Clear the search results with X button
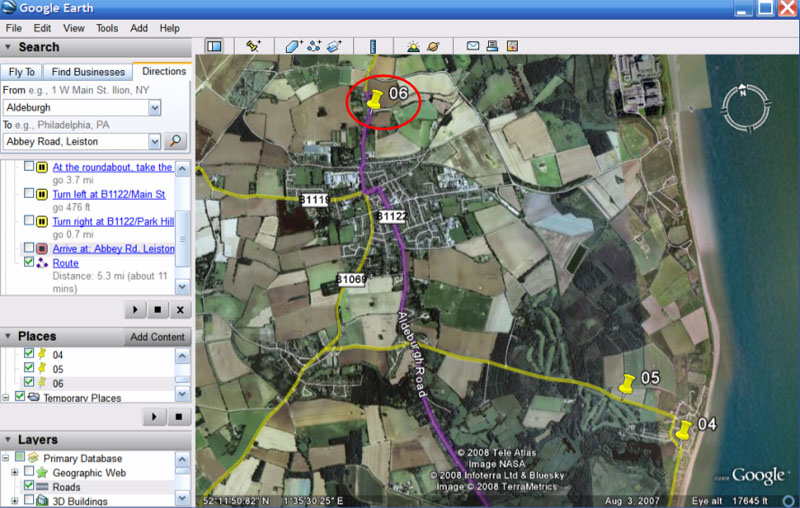 pos(180,310)
